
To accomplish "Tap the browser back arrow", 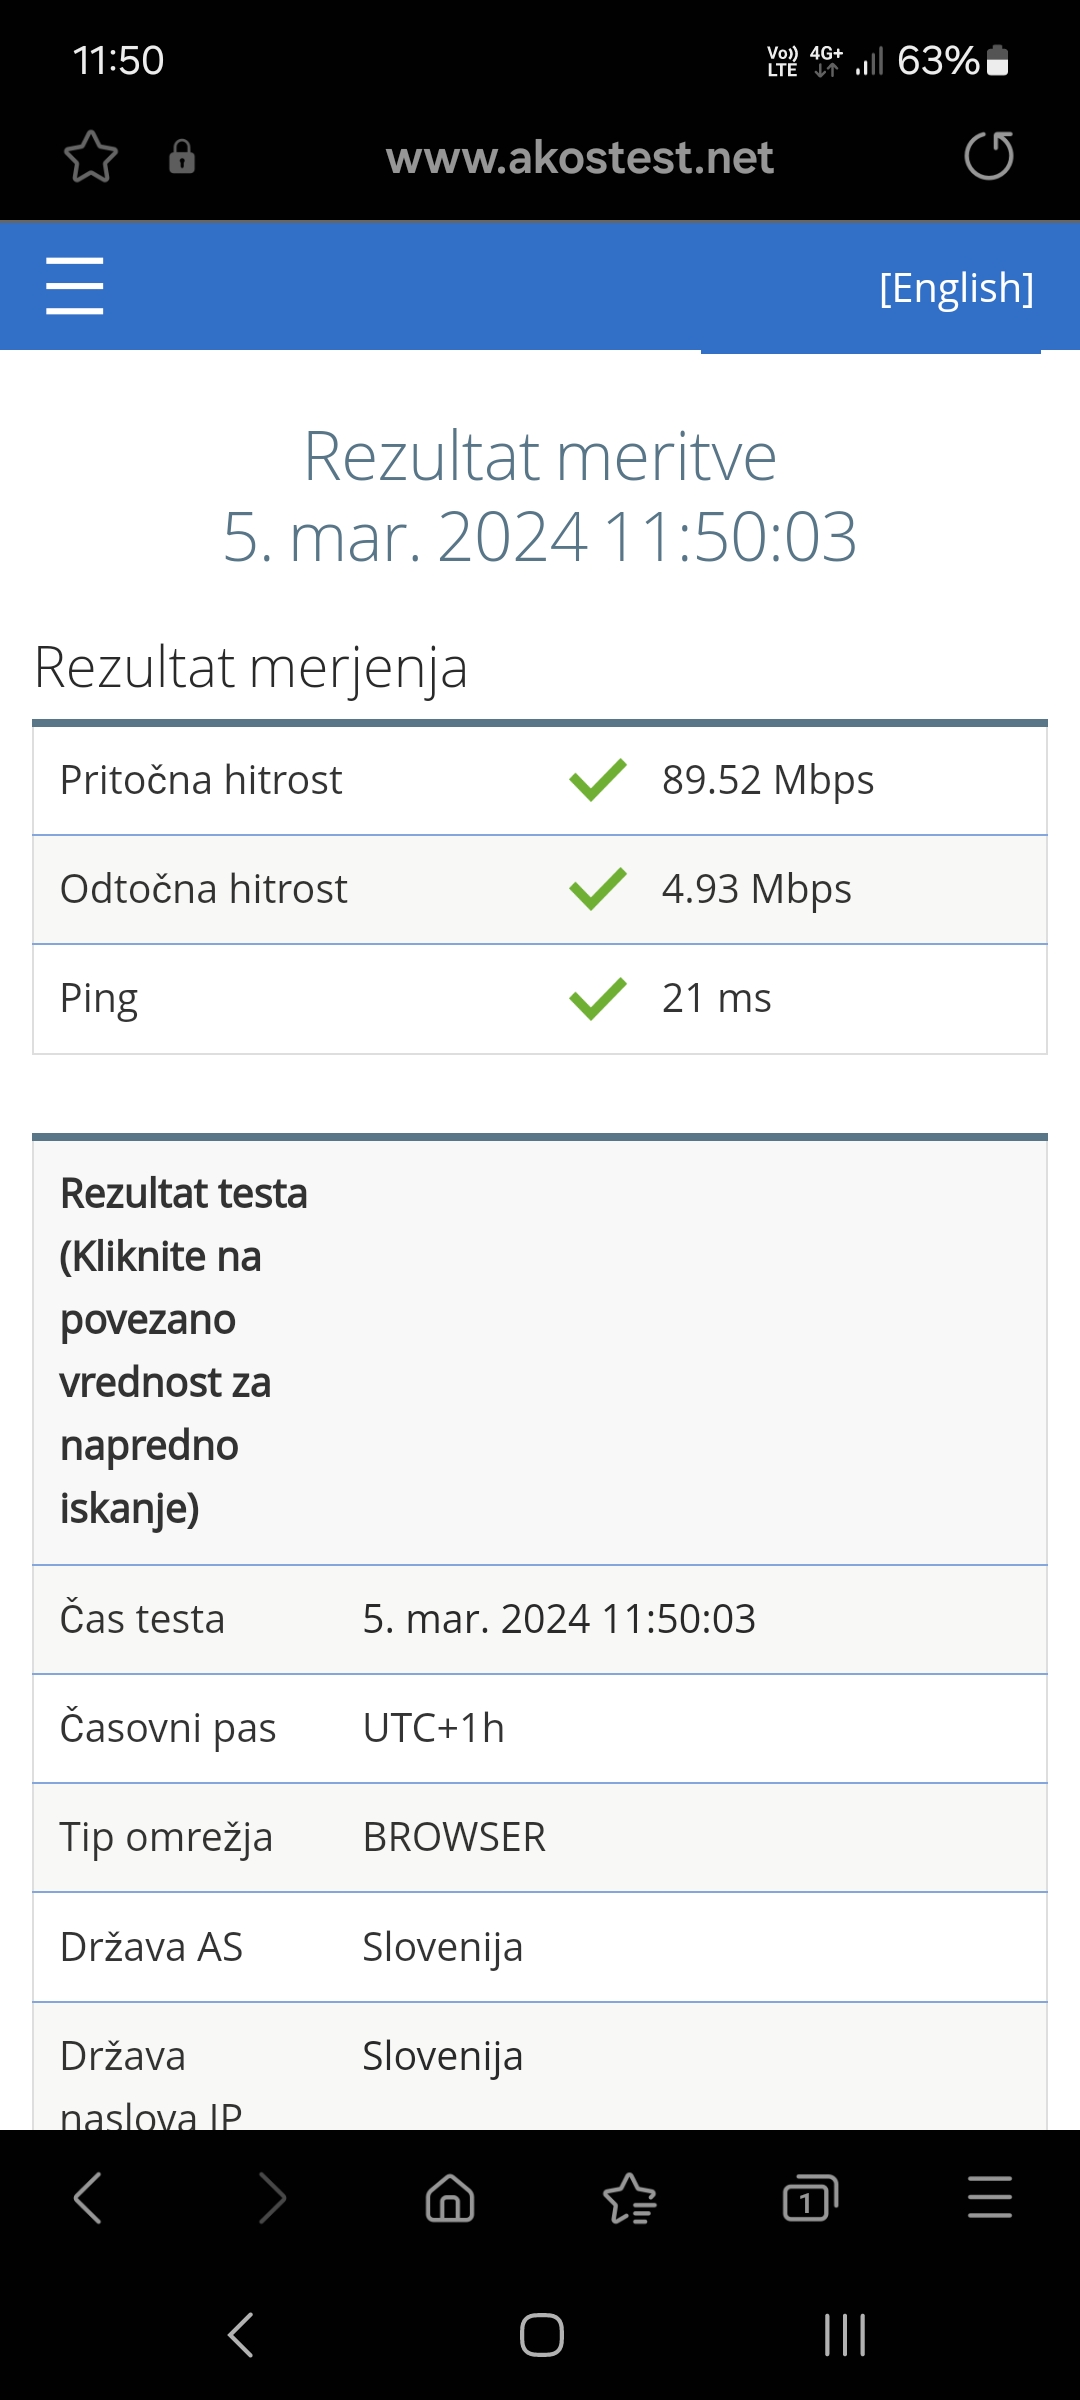I will (88, 2198).
